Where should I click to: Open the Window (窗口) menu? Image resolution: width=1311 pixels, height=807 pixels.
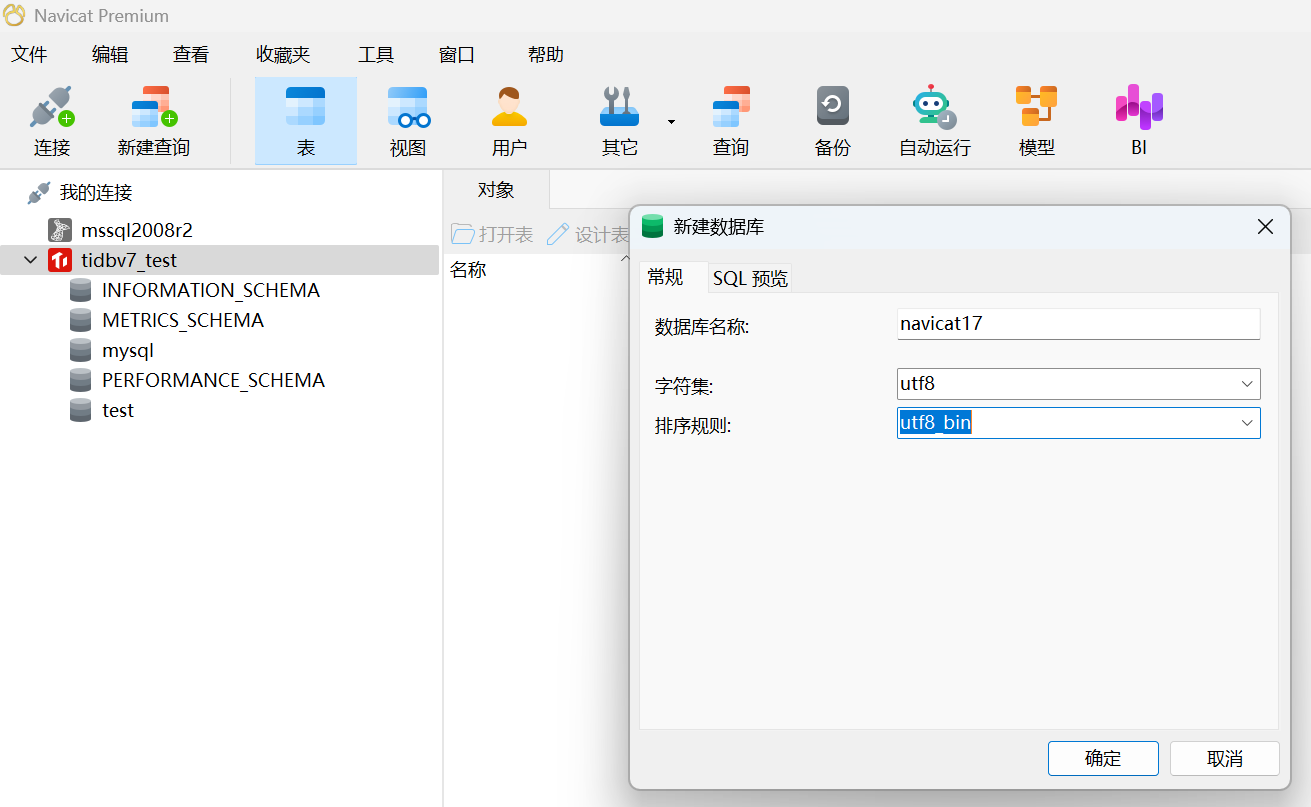coord(457,55)
